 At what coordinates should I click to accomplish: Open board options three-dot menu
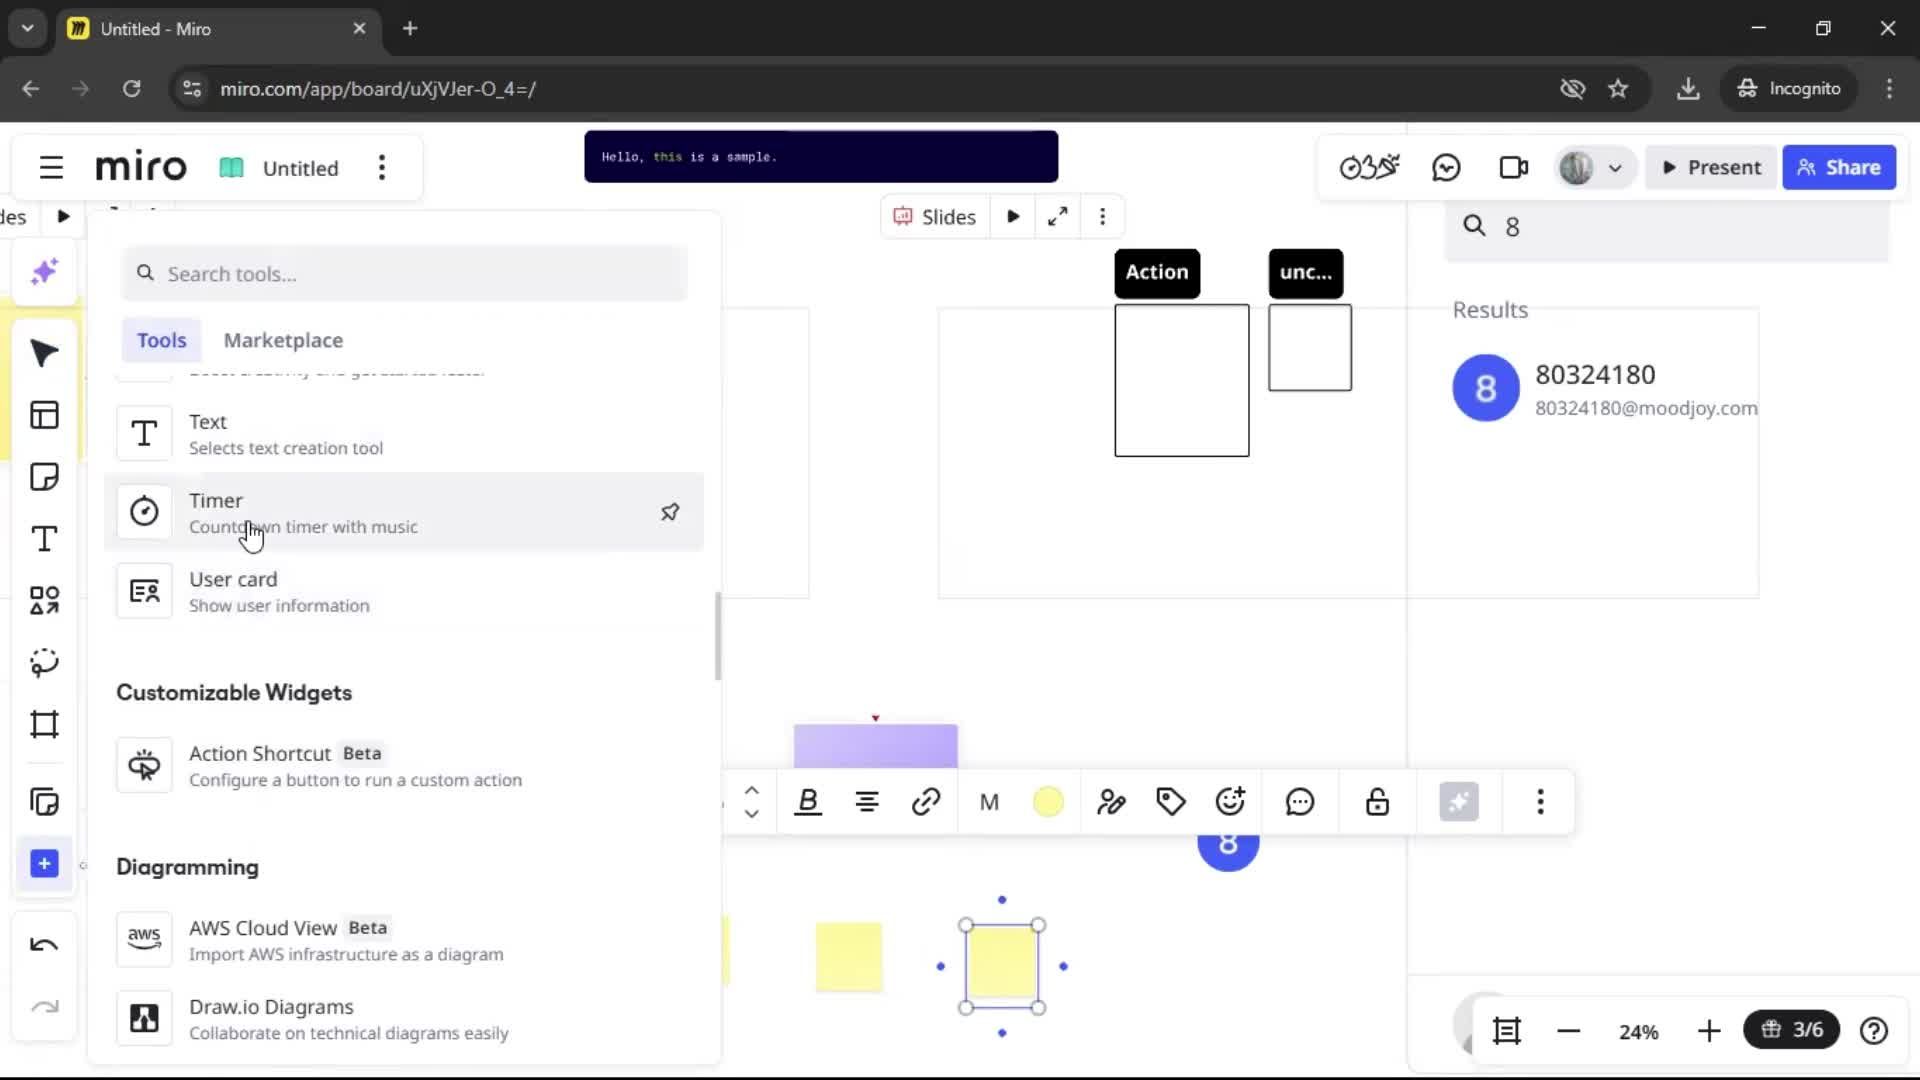click(x=382, y=167)
